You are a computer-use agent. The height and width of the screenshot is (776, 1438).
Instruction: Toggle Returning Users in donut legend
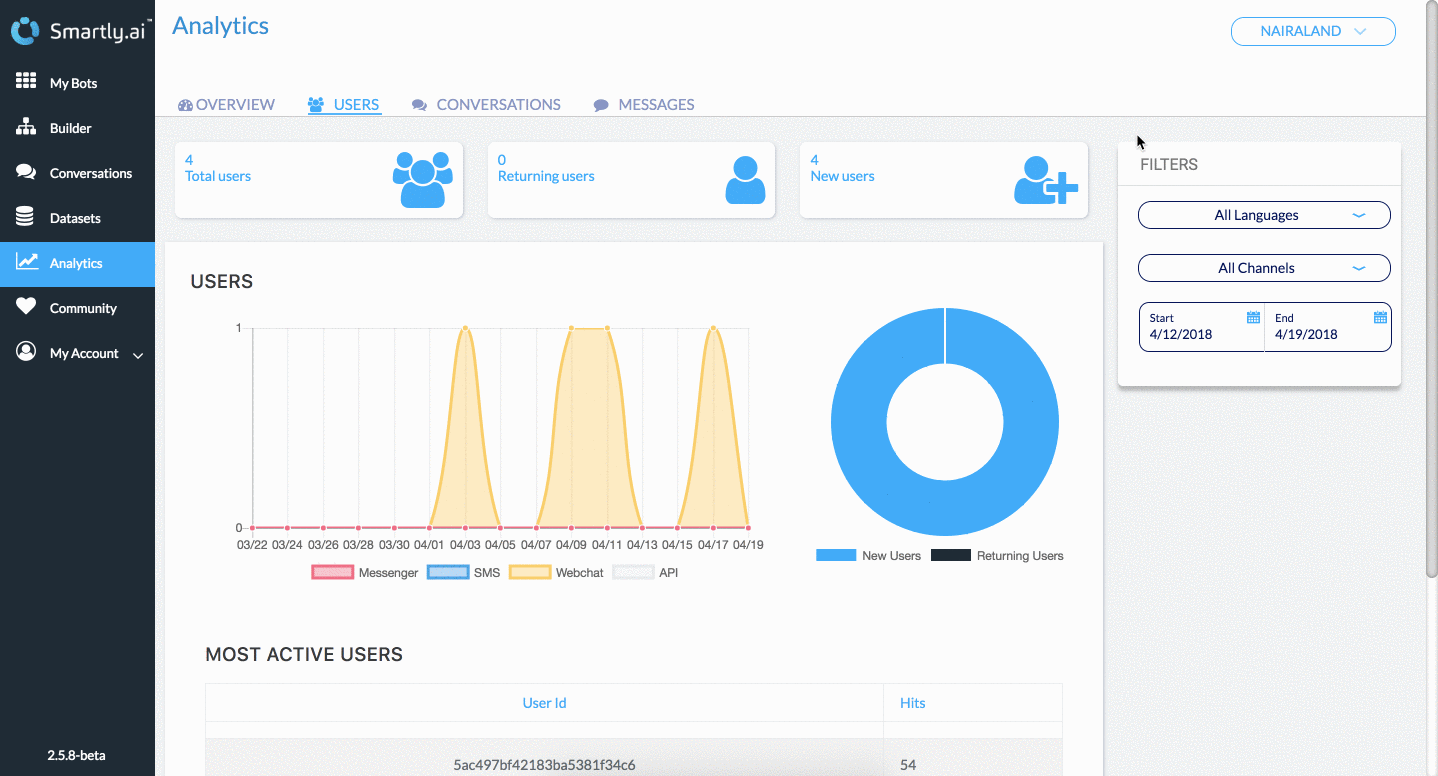[997, 555]
